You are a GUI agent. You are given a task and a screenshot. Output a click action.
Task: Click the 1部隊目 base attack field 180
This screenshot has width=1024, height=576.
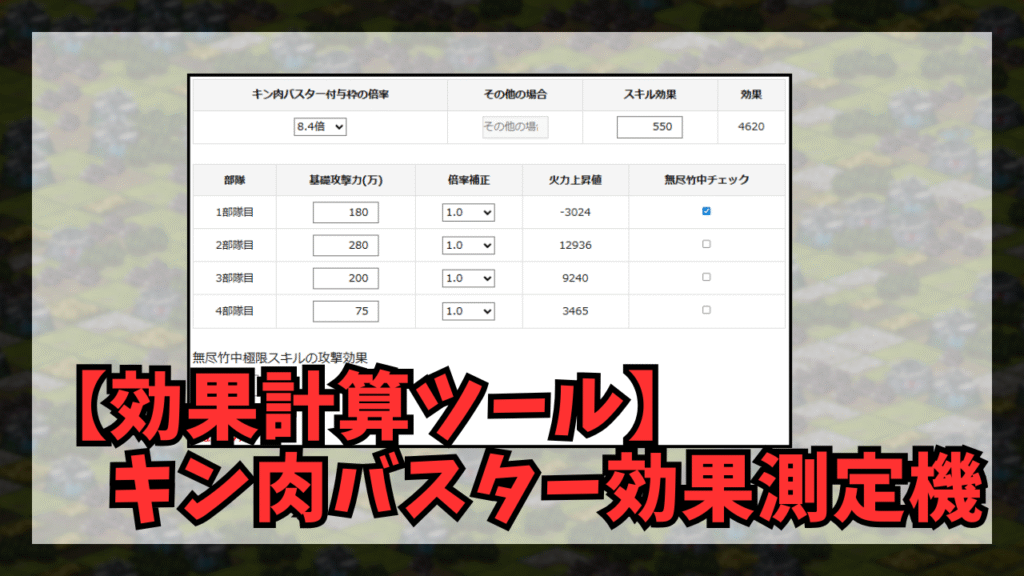tap(345, 212)
